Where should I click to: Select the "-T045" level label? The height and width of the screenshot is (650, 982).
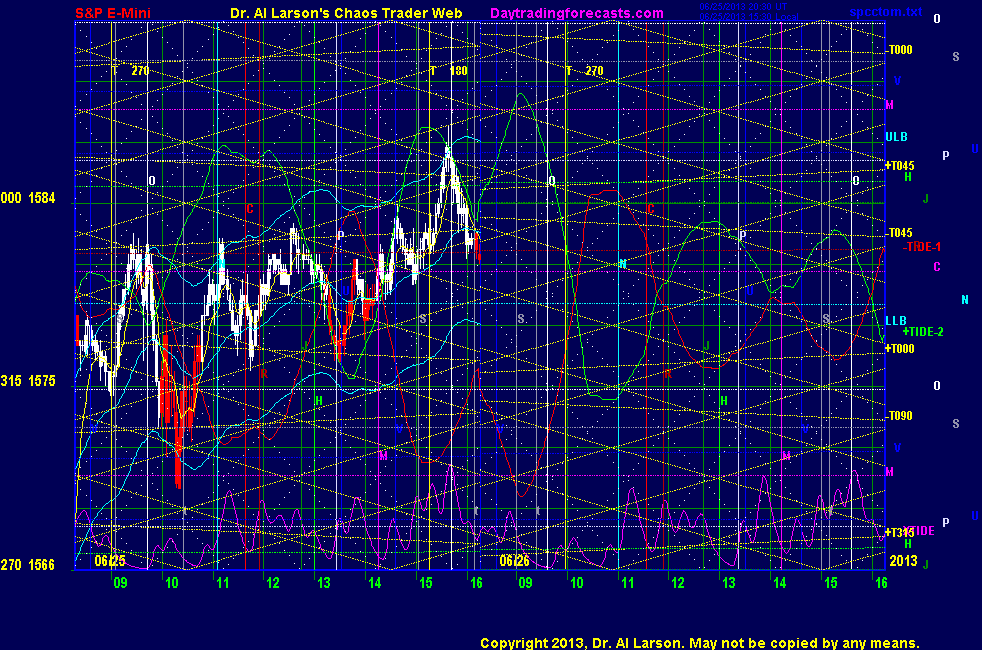(899, 233)
